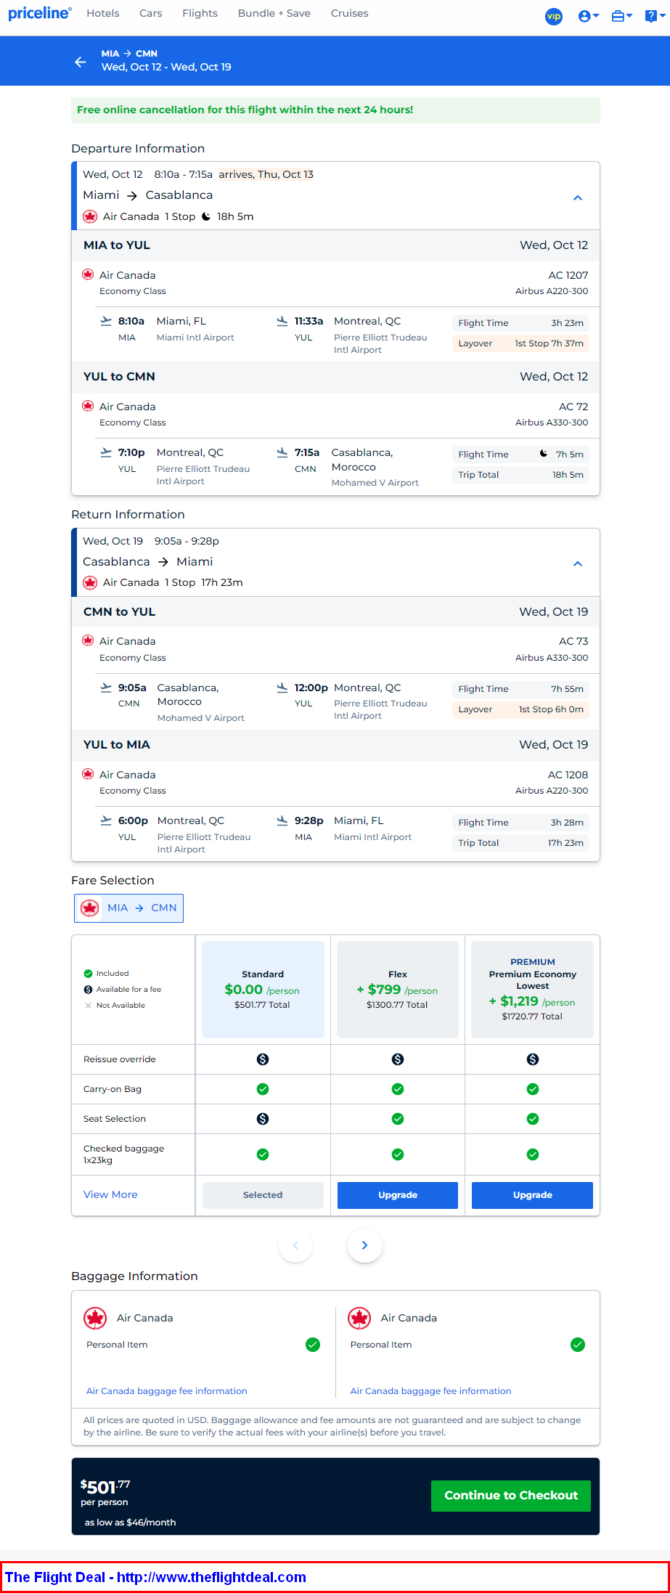Viewport: 670px width, 1593px height.
Task: Click the Priceline logo
Action: click(40, 14)
